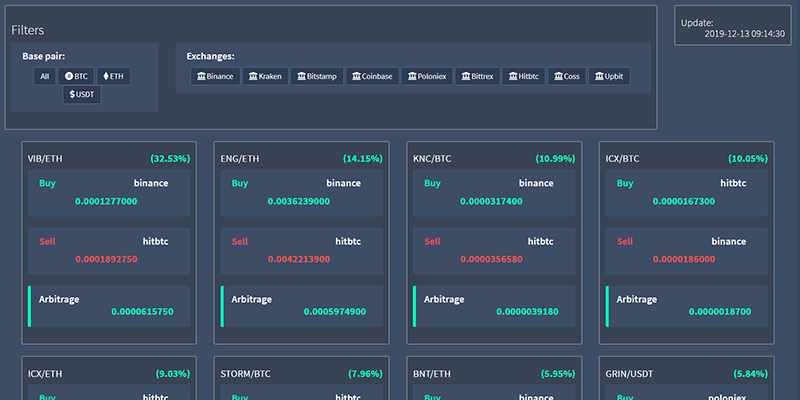Click hitbtc in VIB/ETH sell row

pos(155,241)
